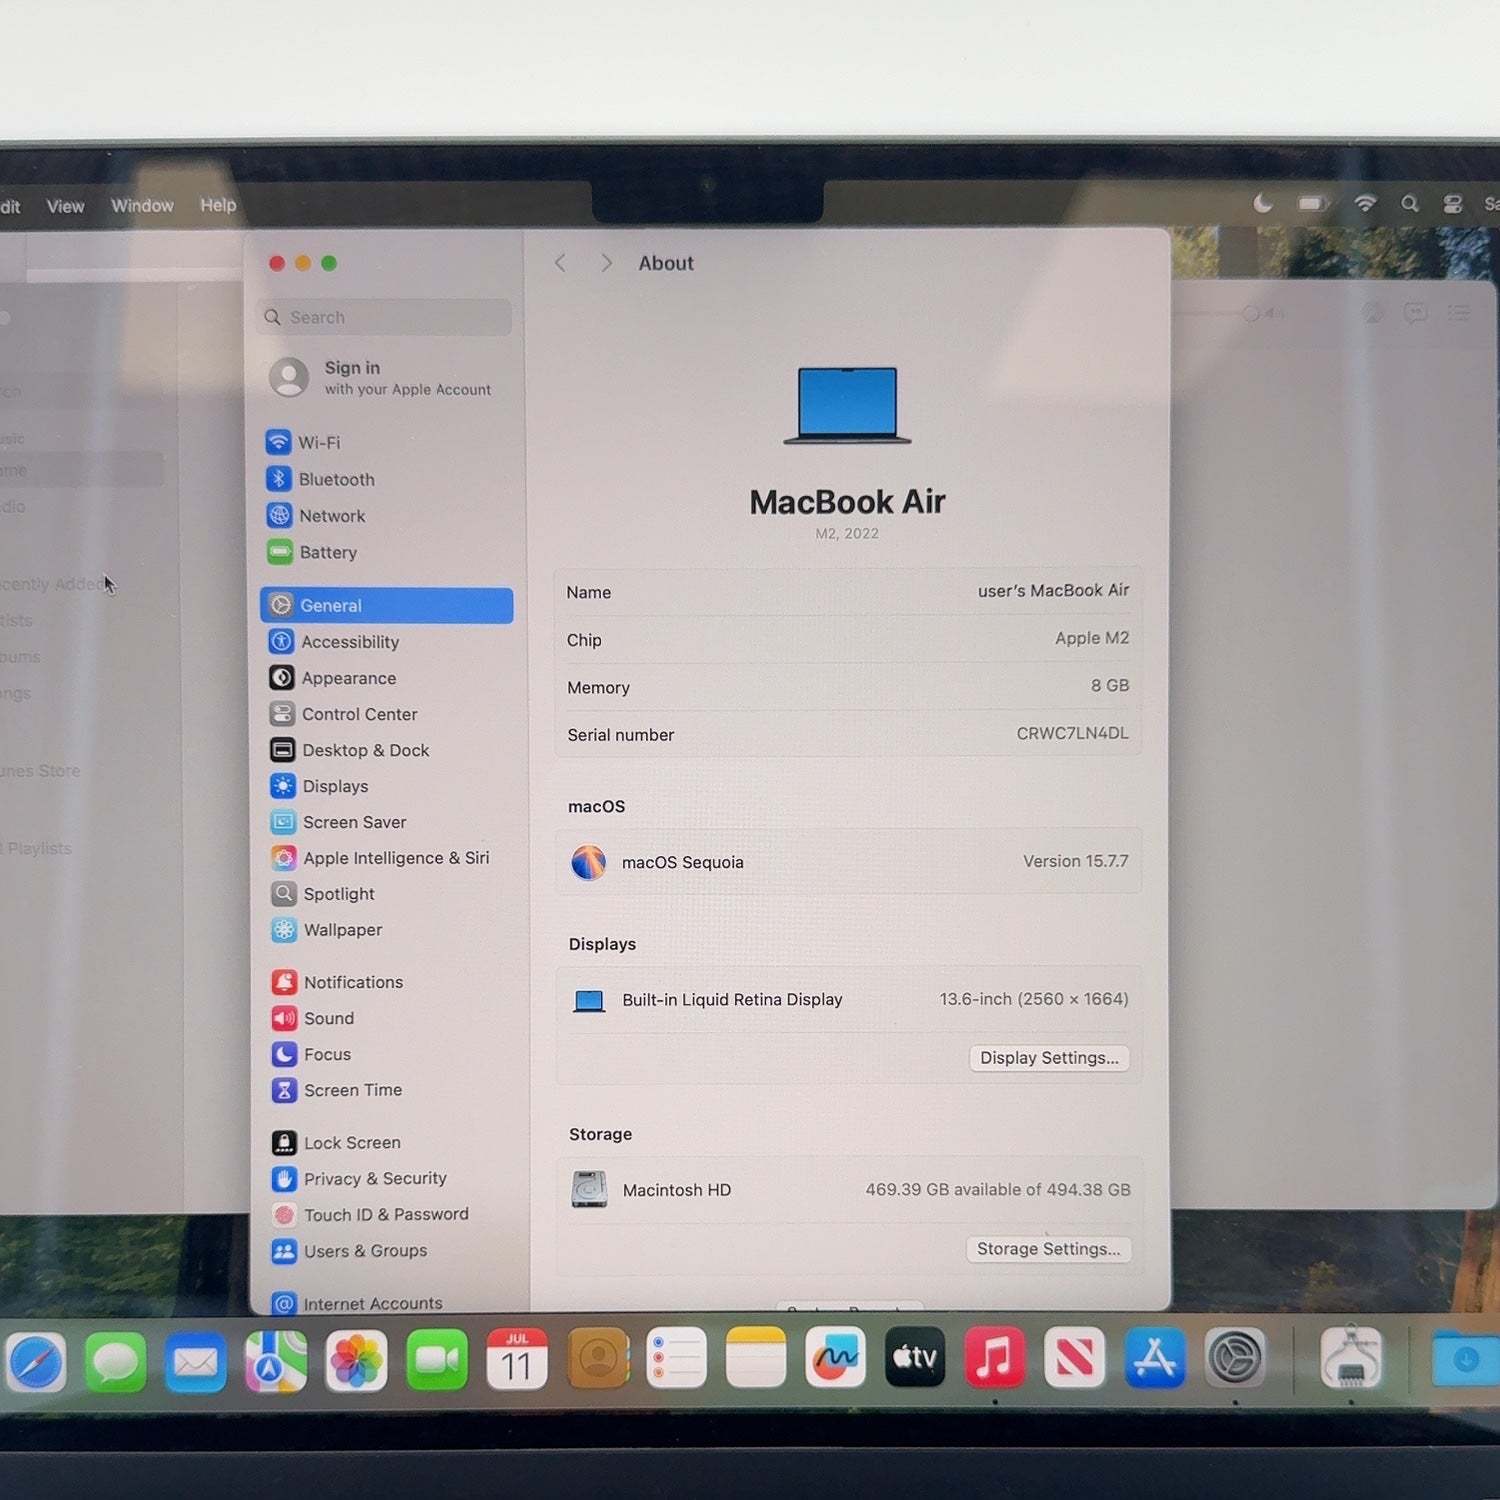The image size is (1500, 1500).
Task: Open System Settings from the Dock
Action: point(1235,1357)
